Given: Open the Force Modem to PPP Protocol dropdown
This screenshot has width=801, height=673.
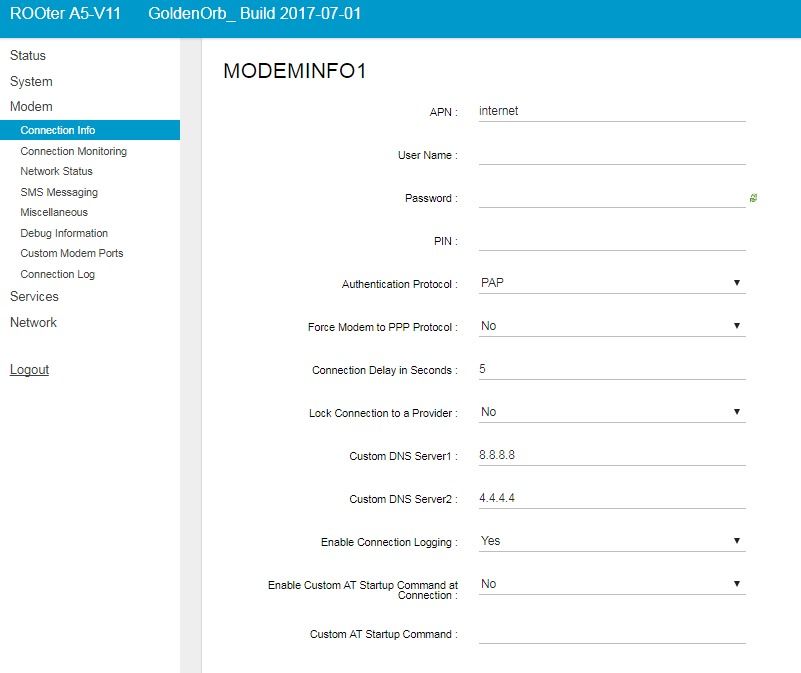Looking at the screenshot, I should (612, 326).
